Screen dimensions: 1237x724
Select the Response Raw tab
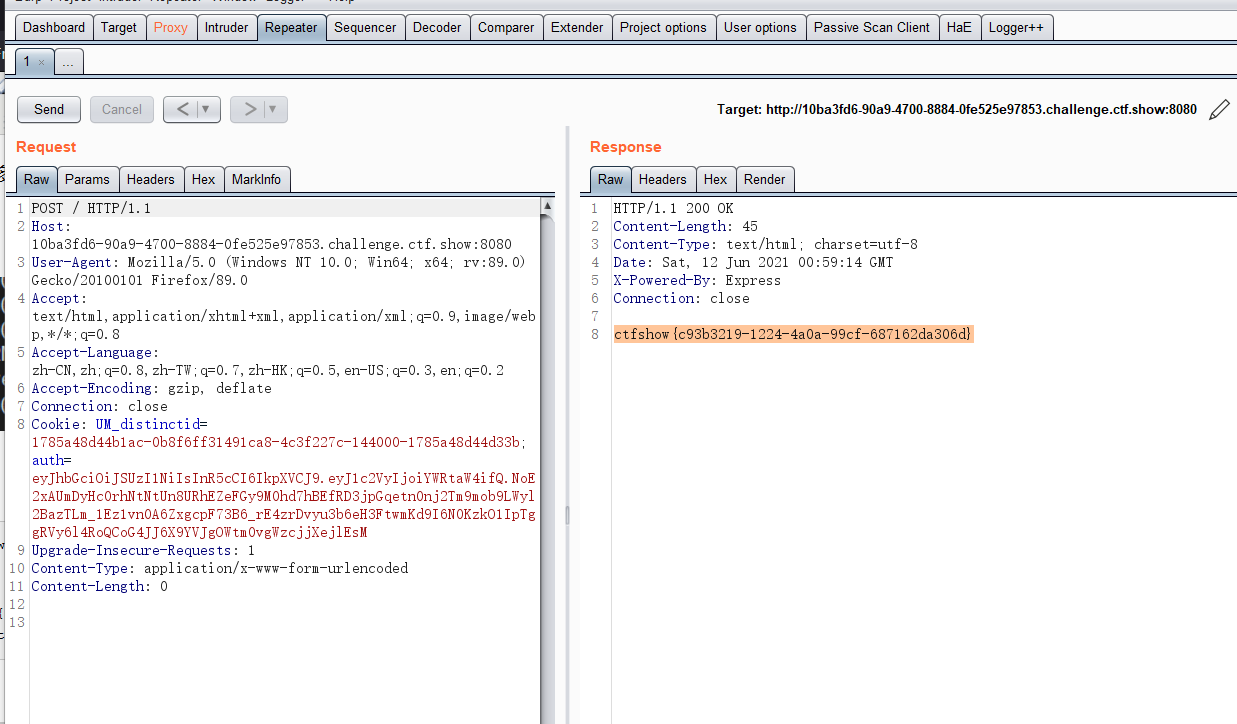[611, 179]
